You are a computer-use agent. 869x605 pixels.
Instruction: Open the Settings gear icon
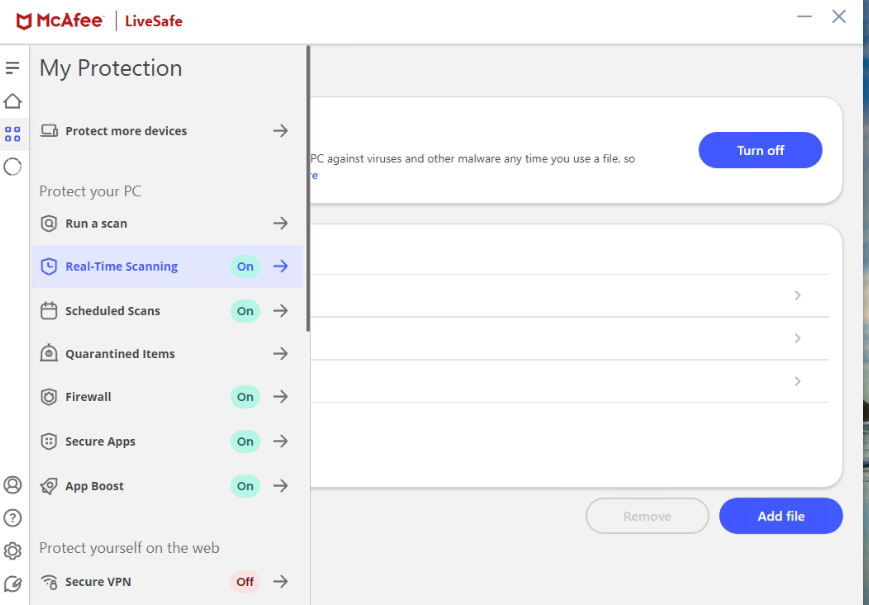coord(13,551)
